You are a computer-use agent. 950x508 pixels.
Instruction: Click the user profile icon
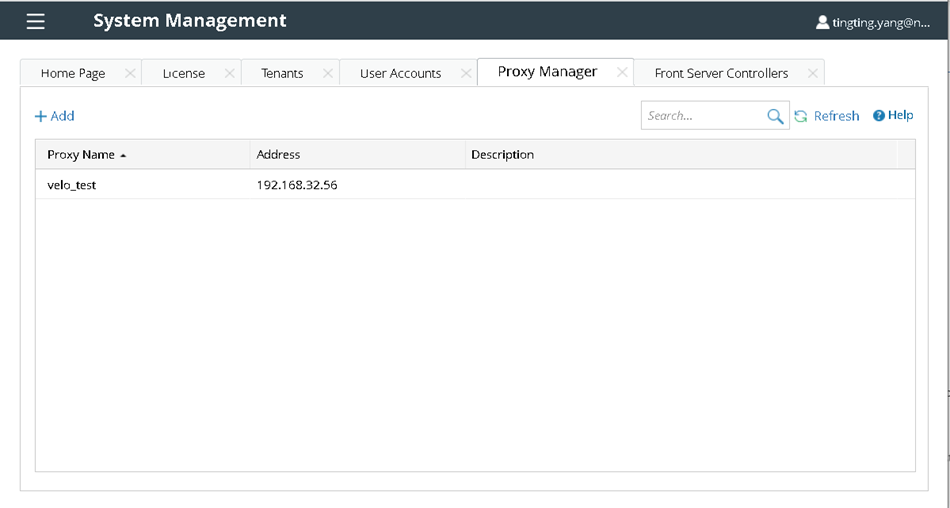(823, 21)
